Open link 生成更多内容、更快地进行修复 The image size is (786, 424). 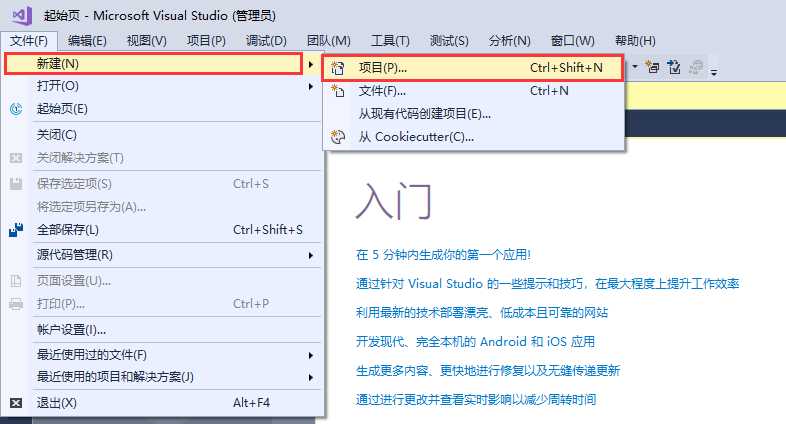pyautogui.click(x=488, y=371)
